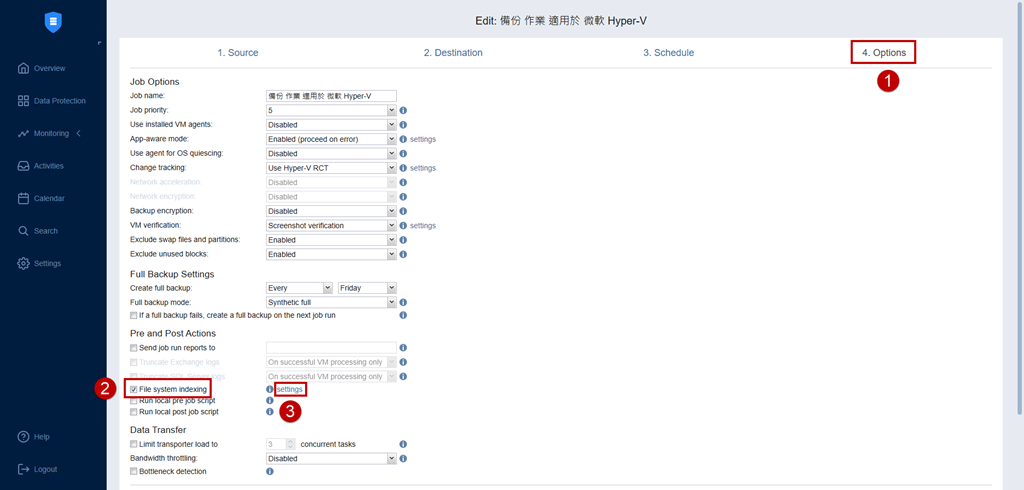Open Data Protection in sidebar
The height and width of the screenshot is (490, 1024).
tap(59, 101)
